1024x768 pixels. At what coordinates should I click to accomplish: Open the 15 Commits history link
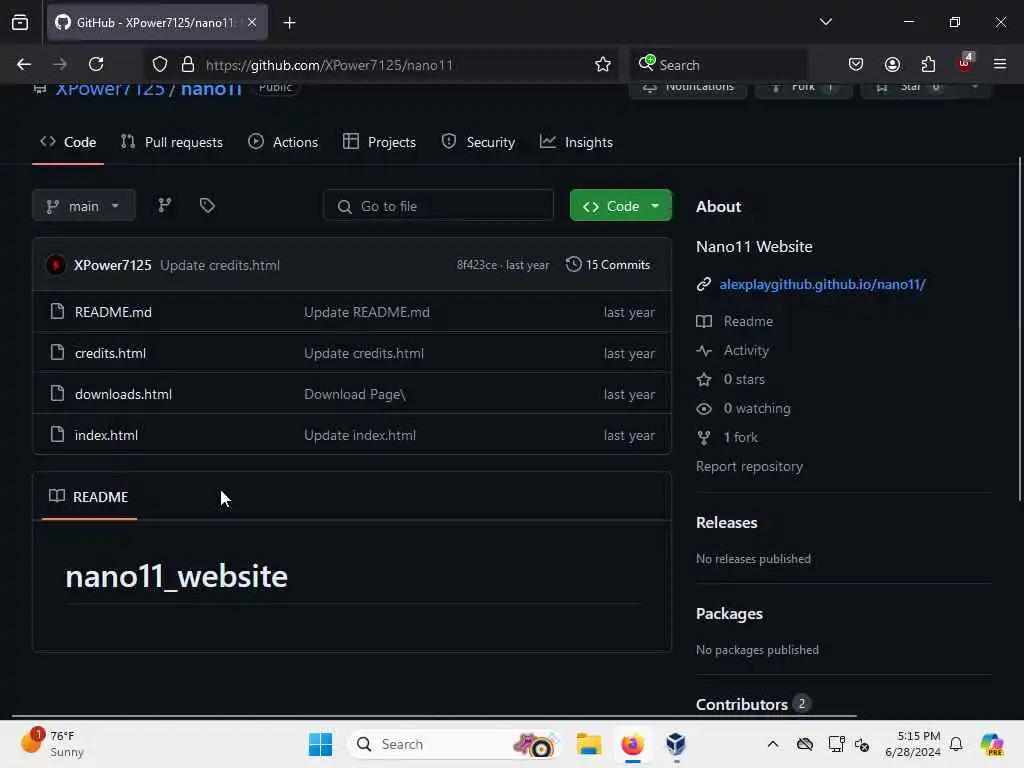point(608,264)
